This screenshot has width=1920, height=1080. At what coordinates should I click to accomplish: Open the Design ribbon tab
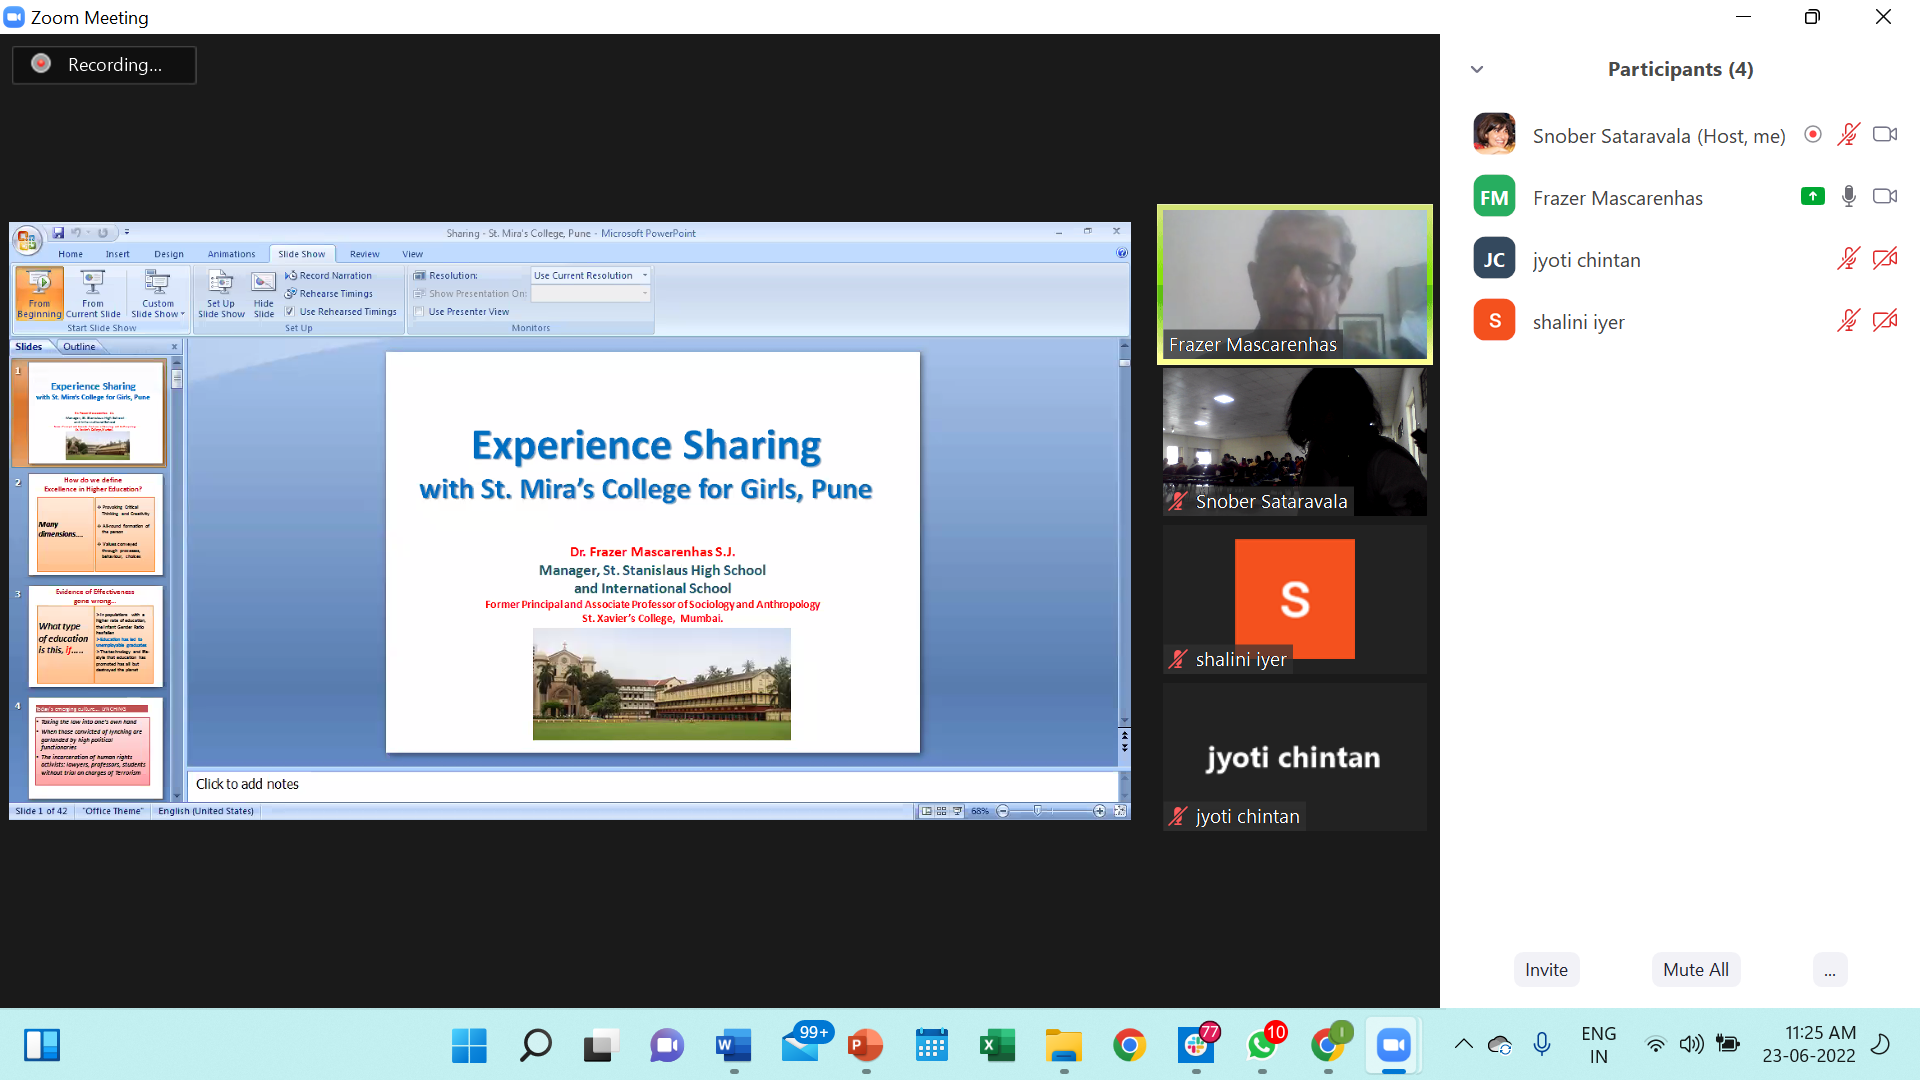[x=169, y=254]
